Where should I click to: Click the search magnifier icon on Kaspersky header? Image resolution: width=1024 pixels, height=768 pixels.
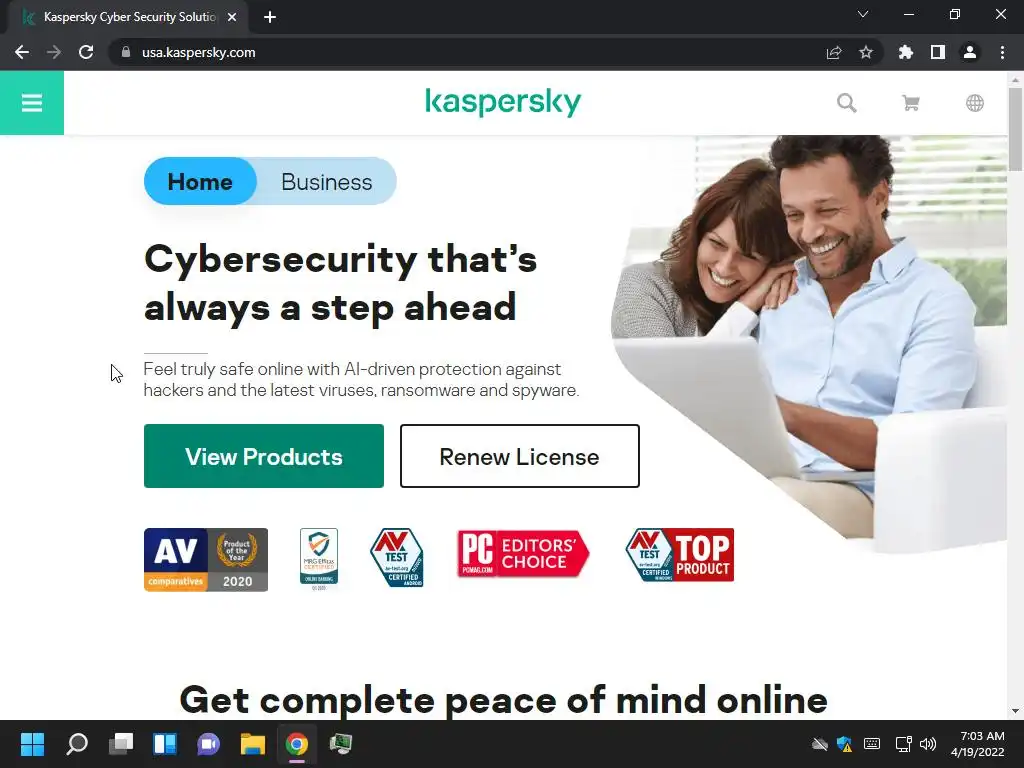point(846,103)
